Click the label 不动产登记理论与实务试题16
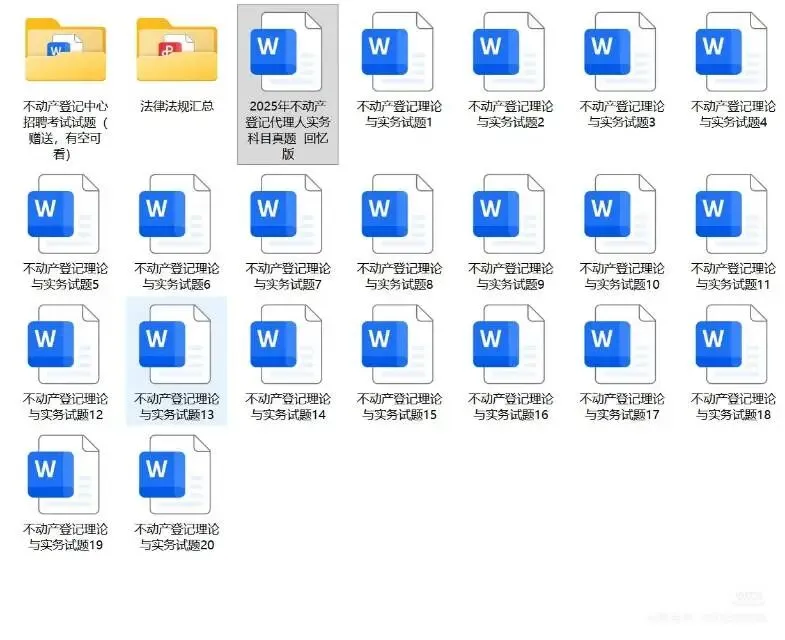The height and width of the screenshot is (640, 785). click(x=510, y=406)
